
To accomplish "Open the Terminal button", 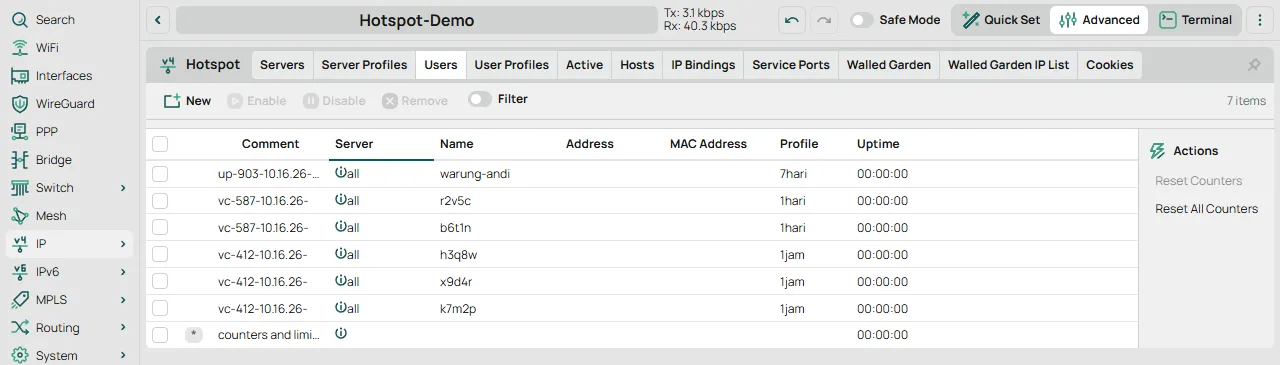I will point(1196,20).
